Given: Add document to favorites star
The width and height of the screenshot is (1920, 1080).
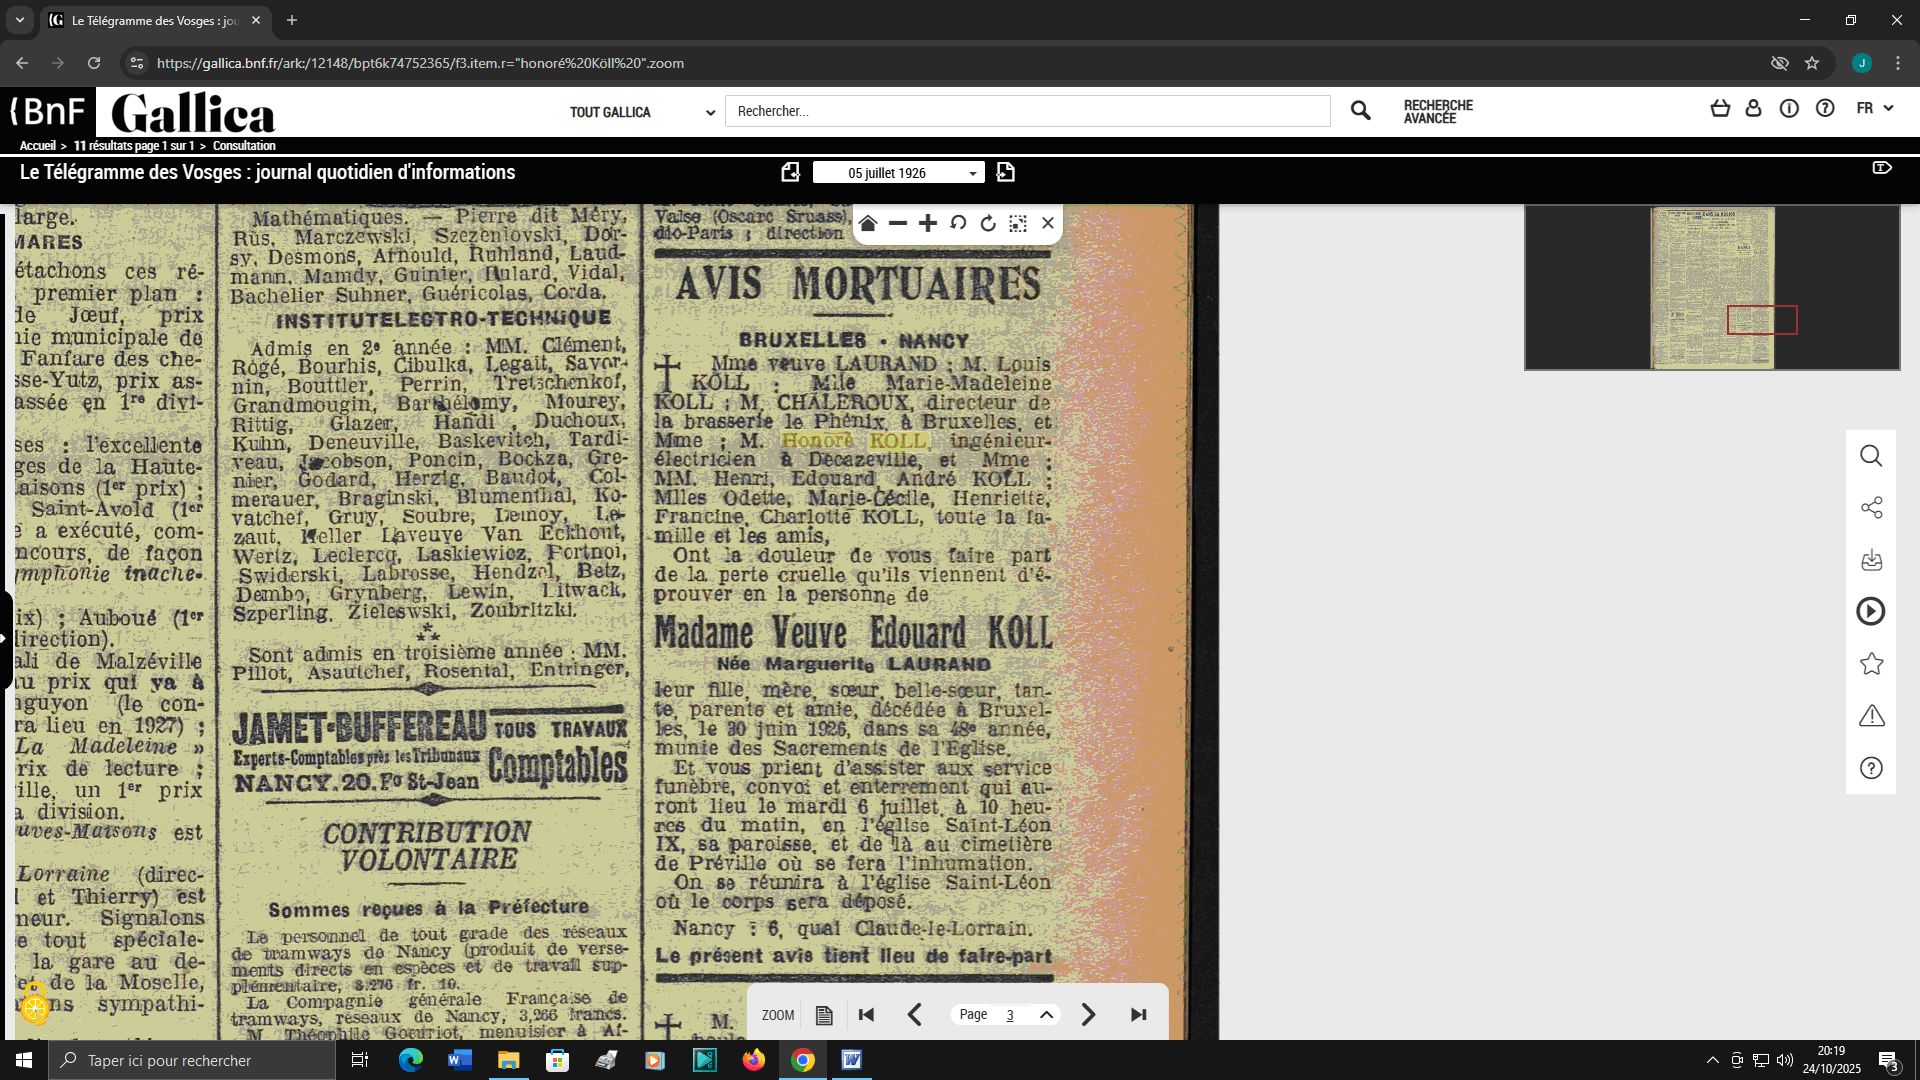Looking at the screenshot, I should 1871,664.
